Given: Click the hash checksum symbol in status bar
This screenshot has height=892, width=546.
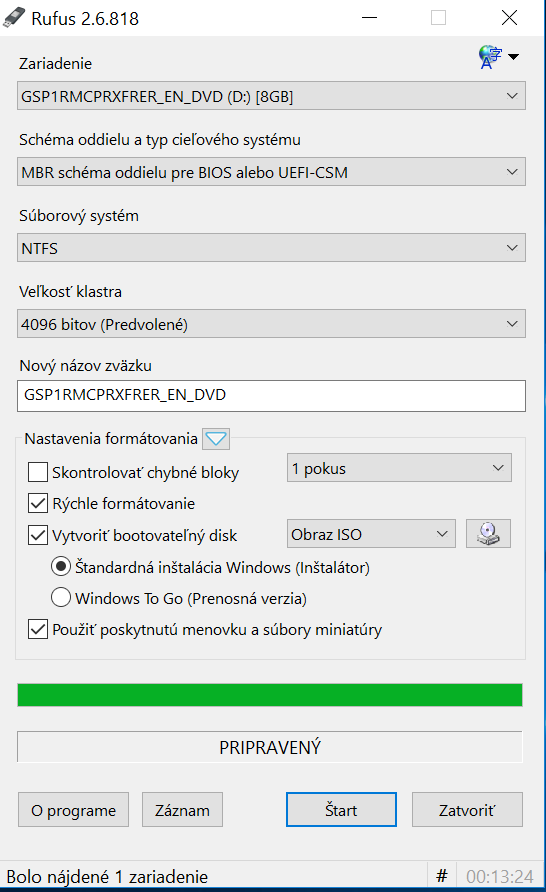Looking at the screenshot, I should (x=441, y=876).
